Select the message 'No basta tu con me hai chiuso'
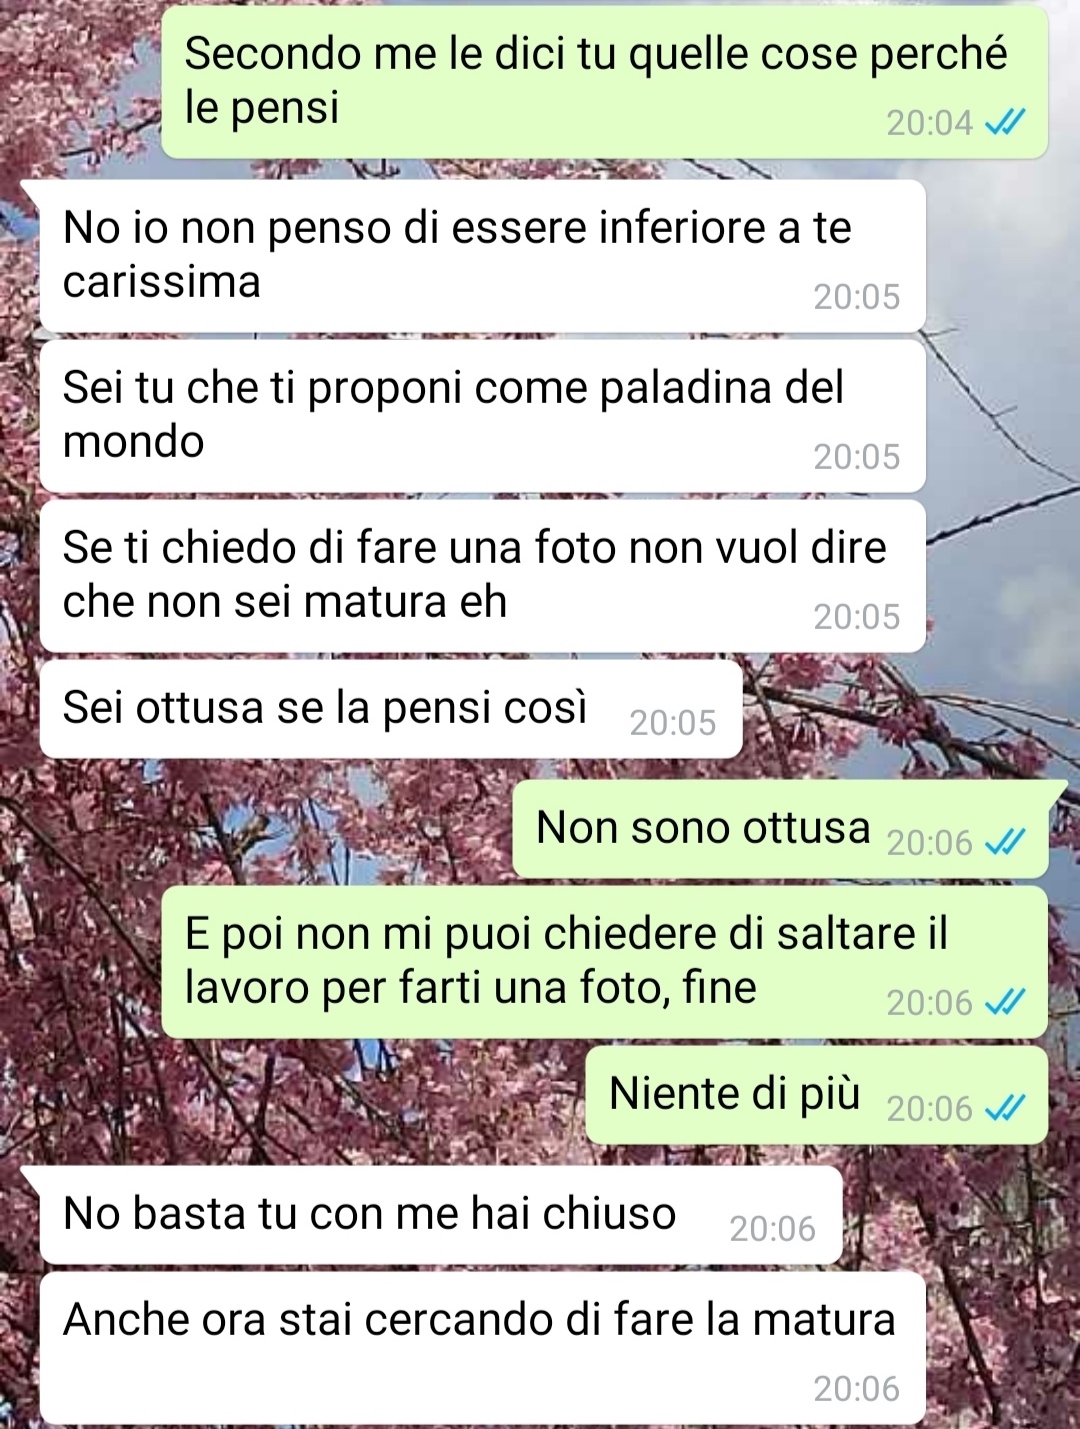The width and height of the screenshot is (1080, 1429). [x=441, y=1215]
